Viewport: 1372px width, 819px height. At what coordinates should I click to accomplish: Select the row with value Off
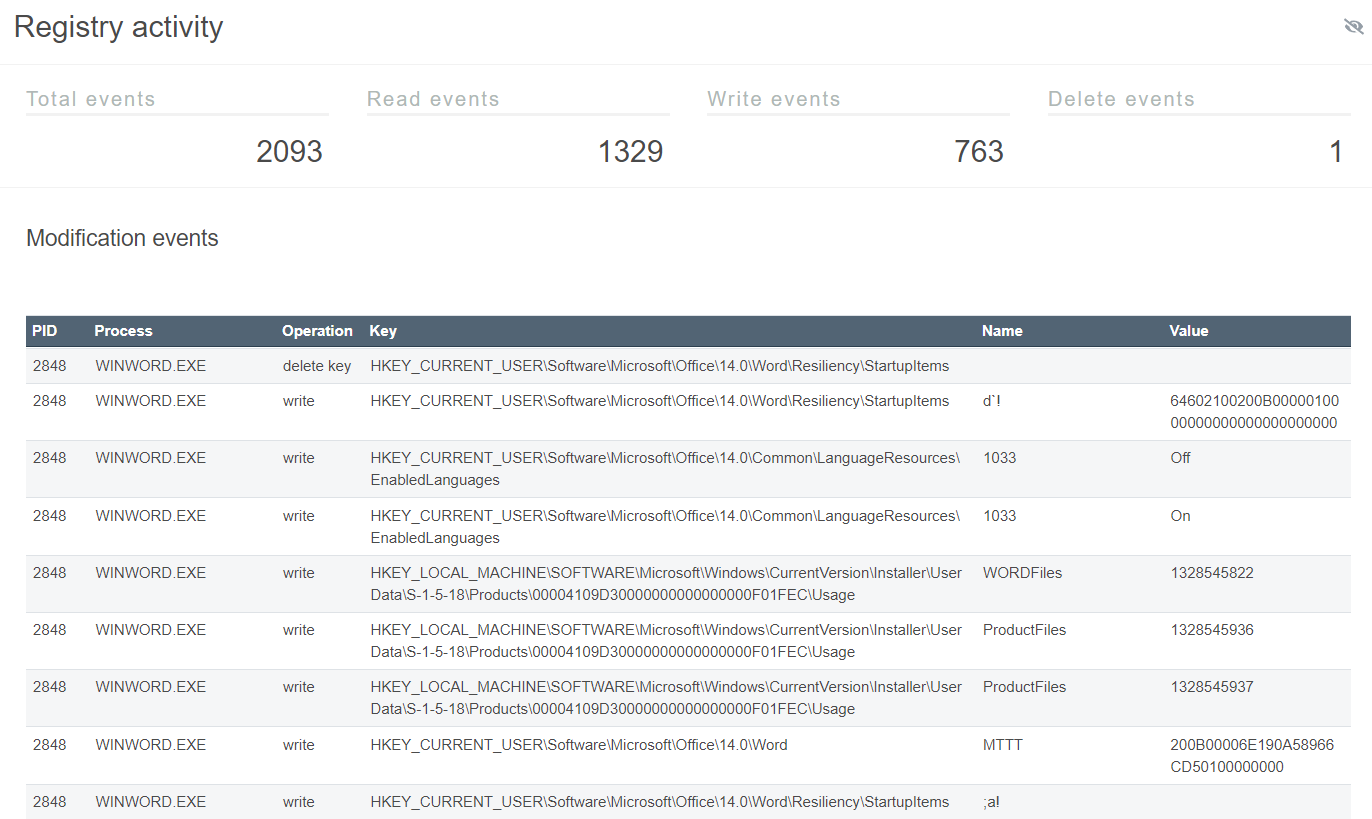(1180, 458)
